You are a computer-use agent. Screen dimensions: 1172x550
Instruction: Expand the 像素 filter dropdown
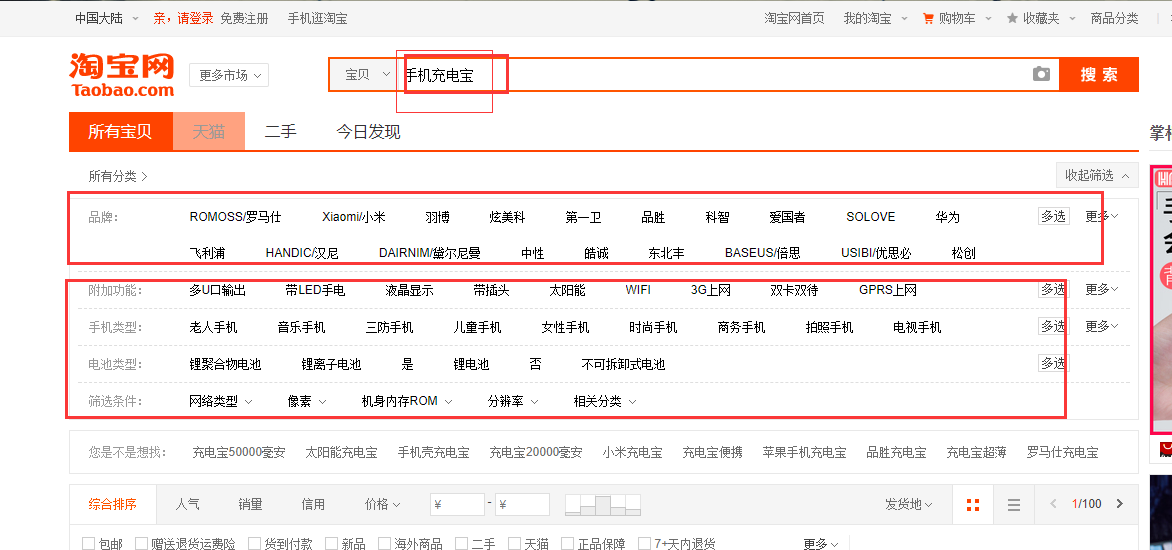click(306, 401)
